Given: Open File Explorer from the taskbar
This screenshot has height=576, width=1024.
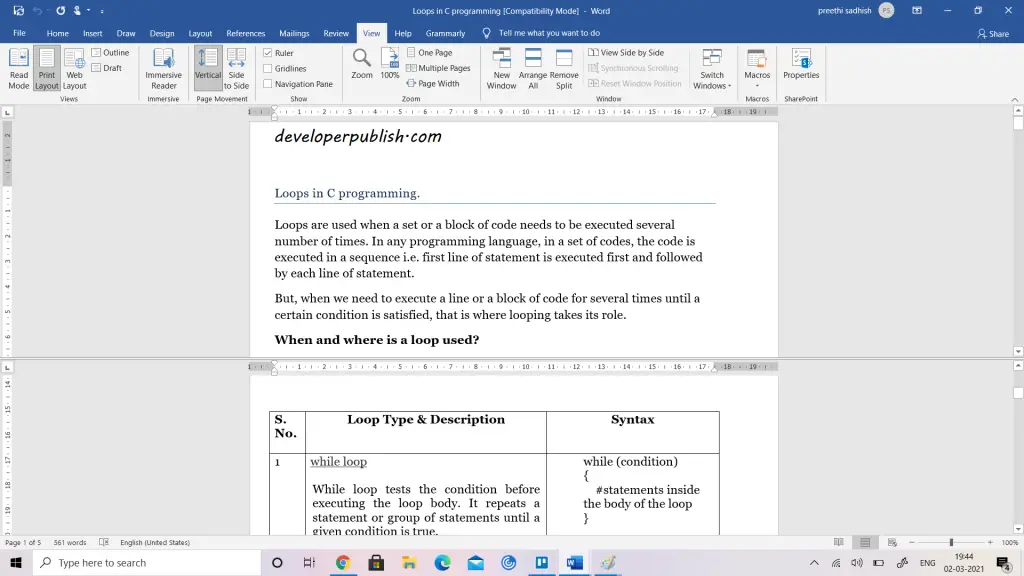Looking at the screenshot, I should [409, 562].
